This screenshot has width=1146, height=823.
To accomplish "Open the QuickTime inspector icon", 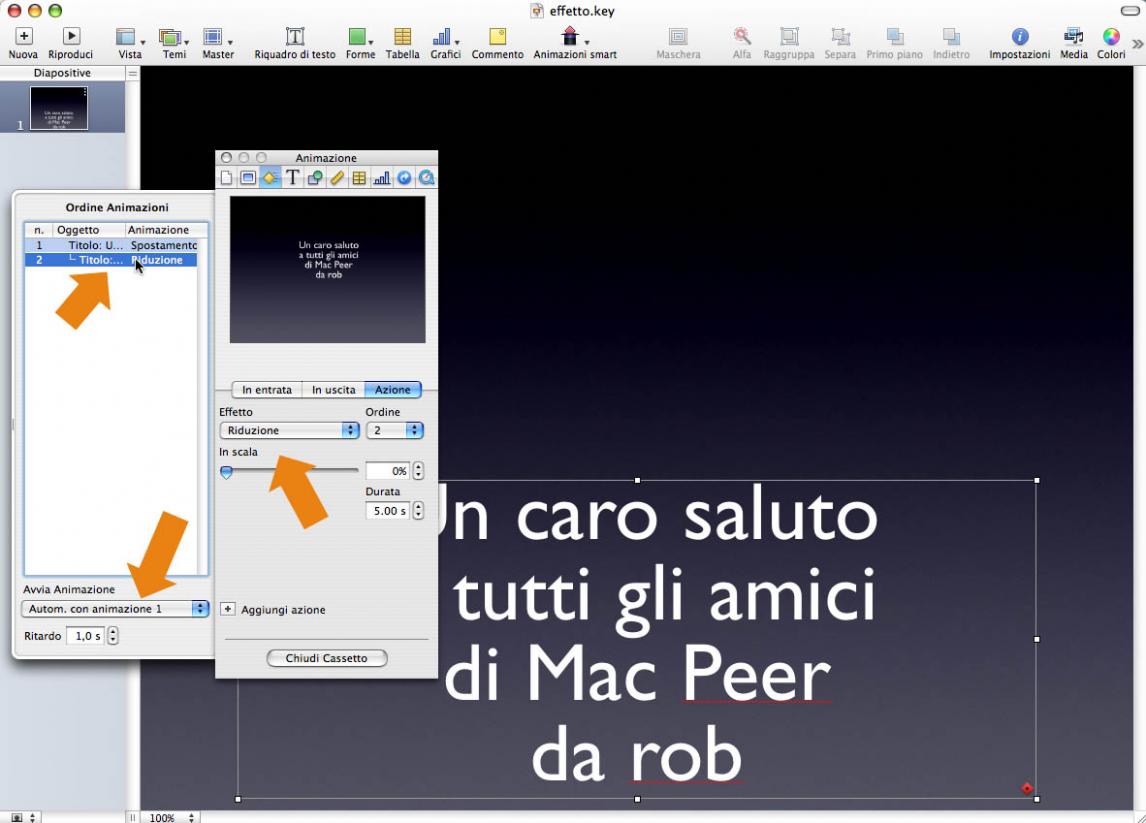I will 426,178.
